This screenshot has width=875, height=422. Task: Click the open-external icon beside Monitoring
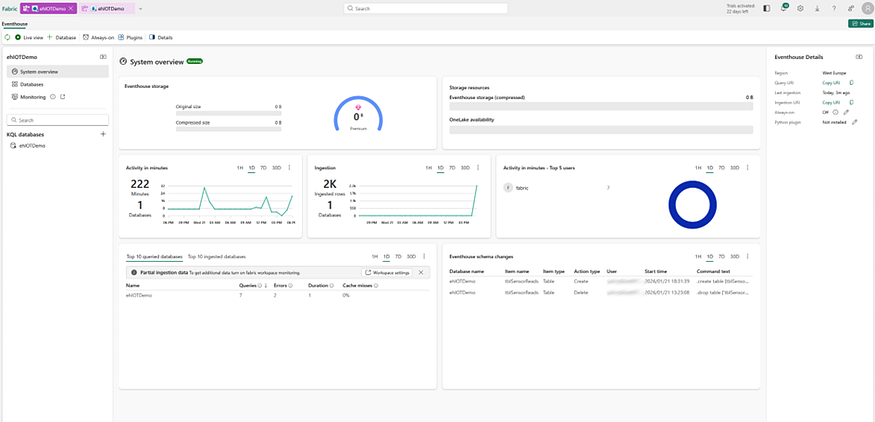[x=62, y=97]
